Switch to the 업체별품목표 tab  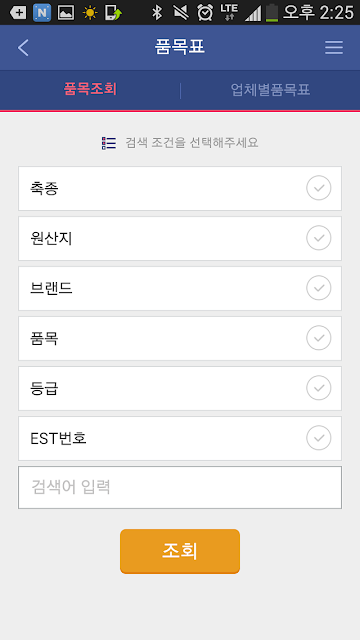(x=270, y=90)
